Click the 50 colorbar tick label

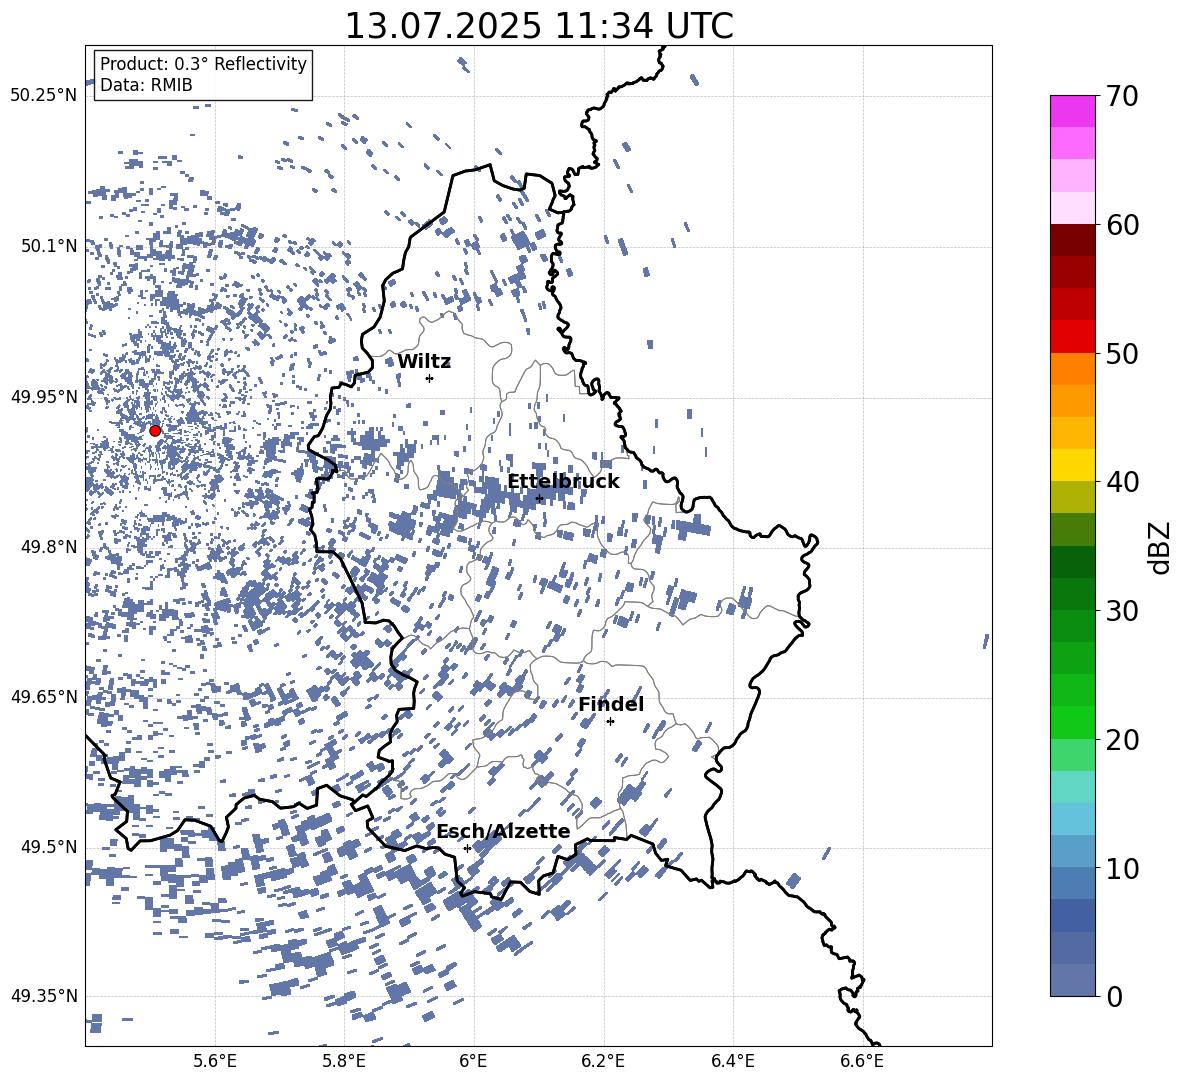(x=1121, y=353)
